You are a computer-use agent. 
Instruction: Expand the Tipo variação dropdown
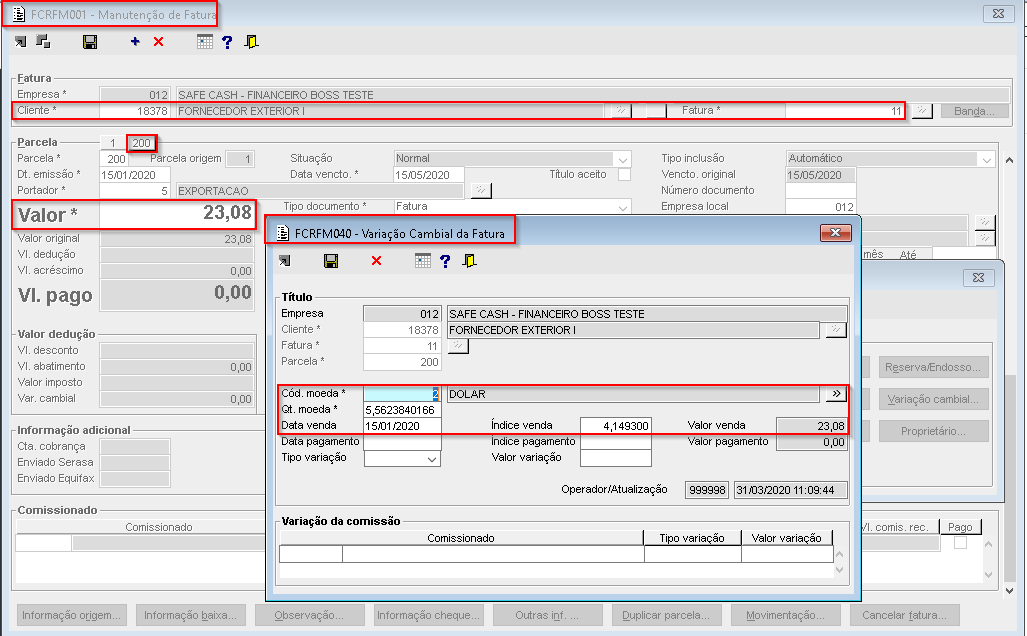(x=432, y=458)
